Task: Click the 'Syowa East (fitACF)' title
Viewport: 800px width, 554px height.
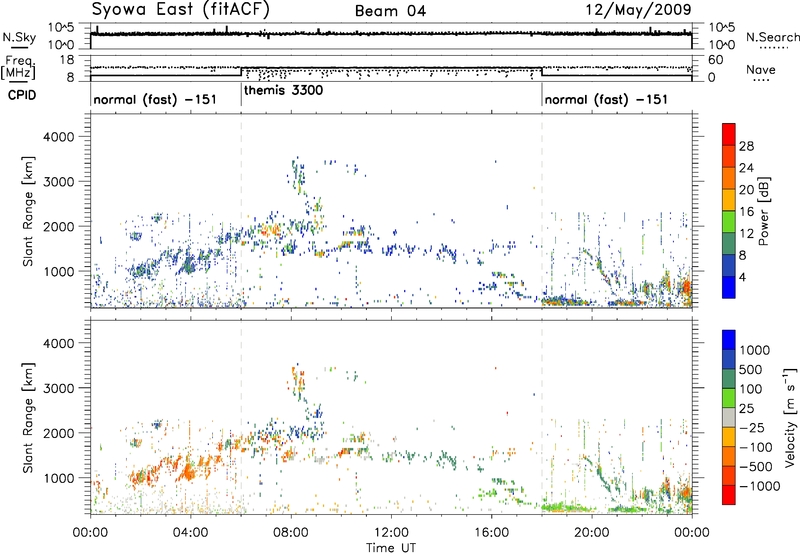Action: click(181, 9)
